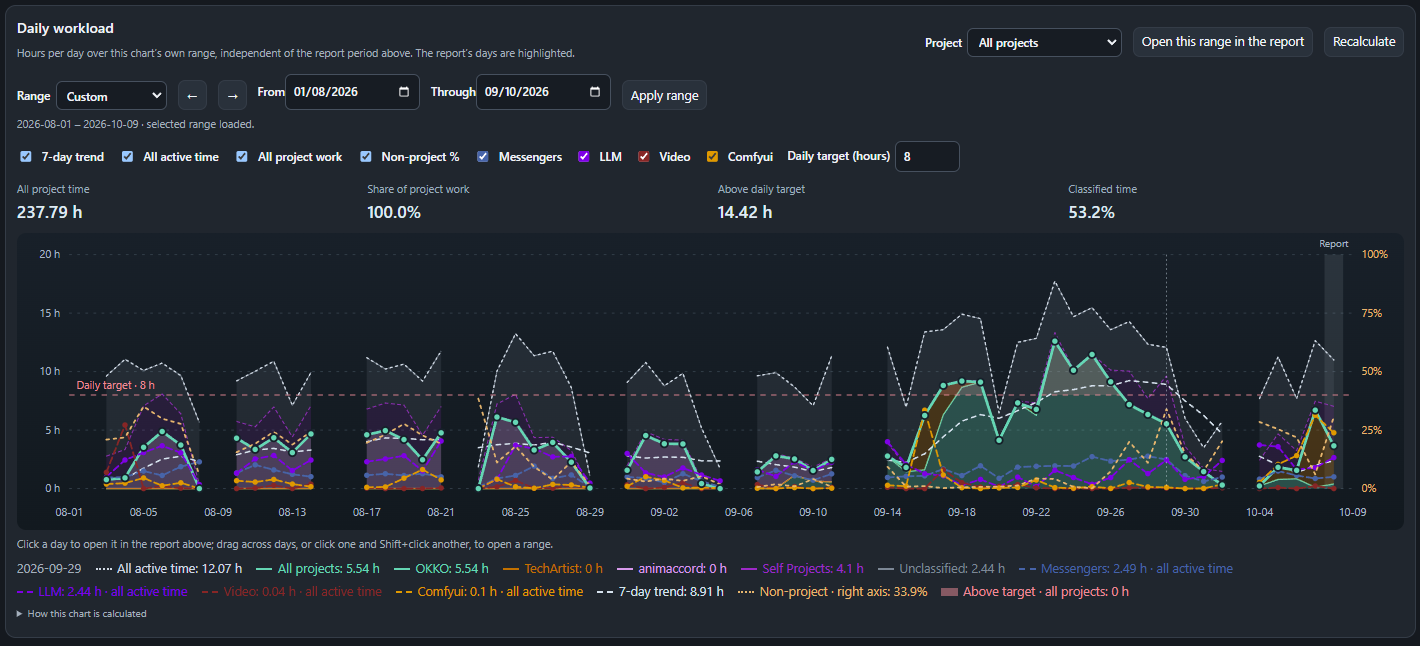Image resolution: width=1420 pixels, height=646 pixels.
Task: Open the Project All projects dropdown
Action: coord(1044,43)
